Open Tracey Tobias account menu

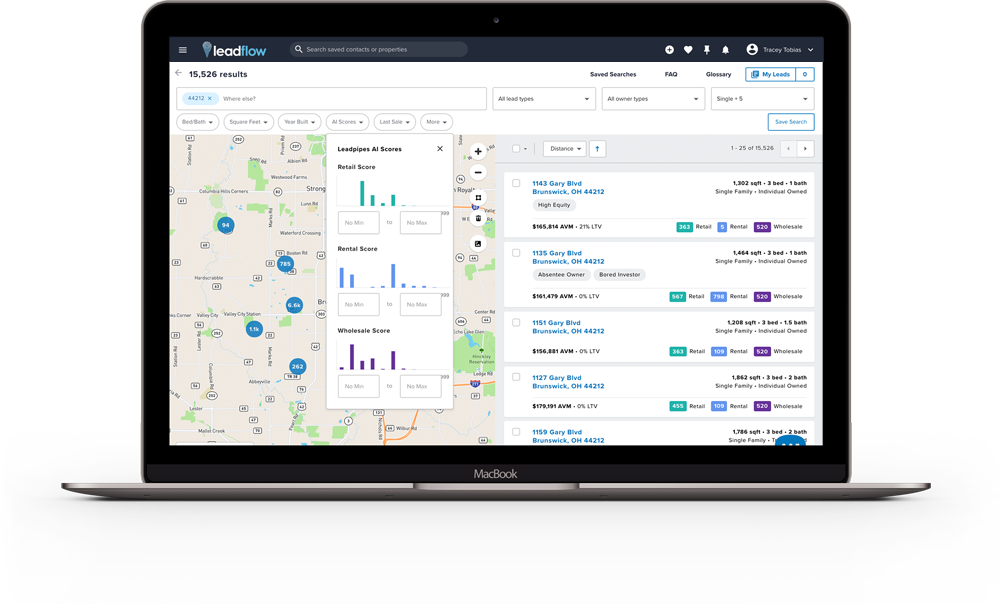[780, 50]
